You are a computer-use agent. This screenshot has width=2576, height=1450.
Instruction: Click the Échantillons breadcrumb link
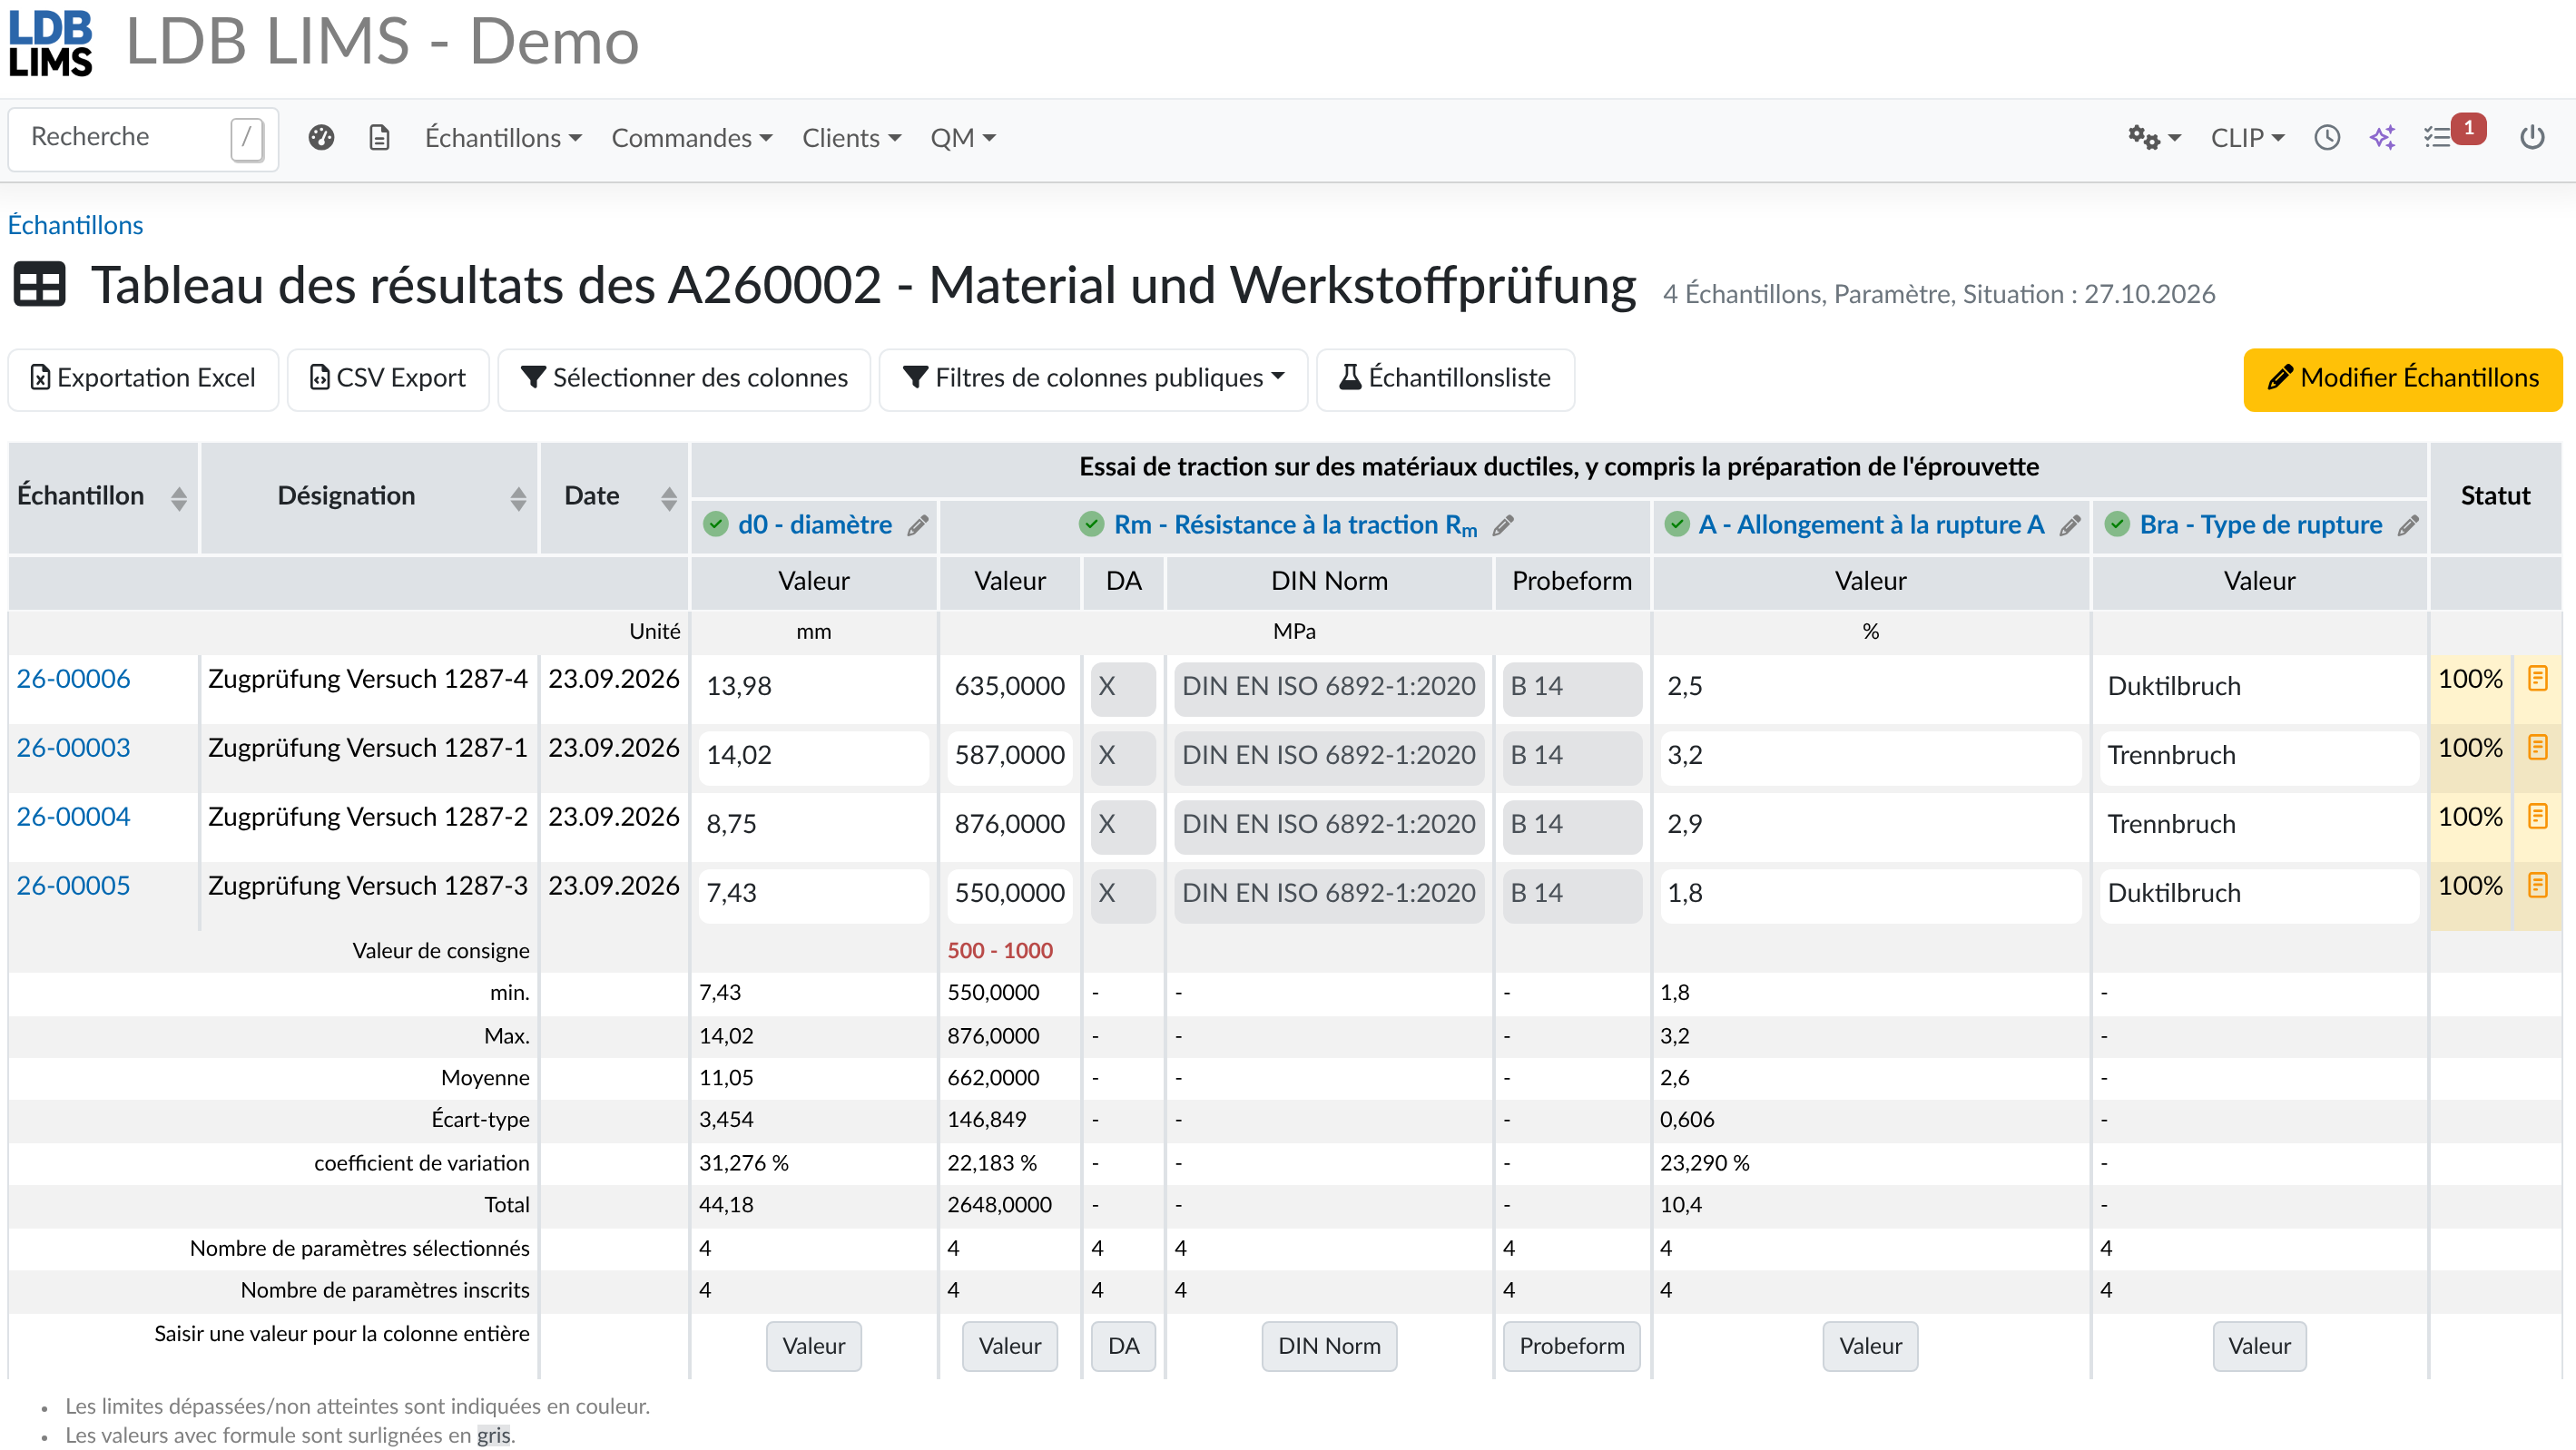[75, 225]
